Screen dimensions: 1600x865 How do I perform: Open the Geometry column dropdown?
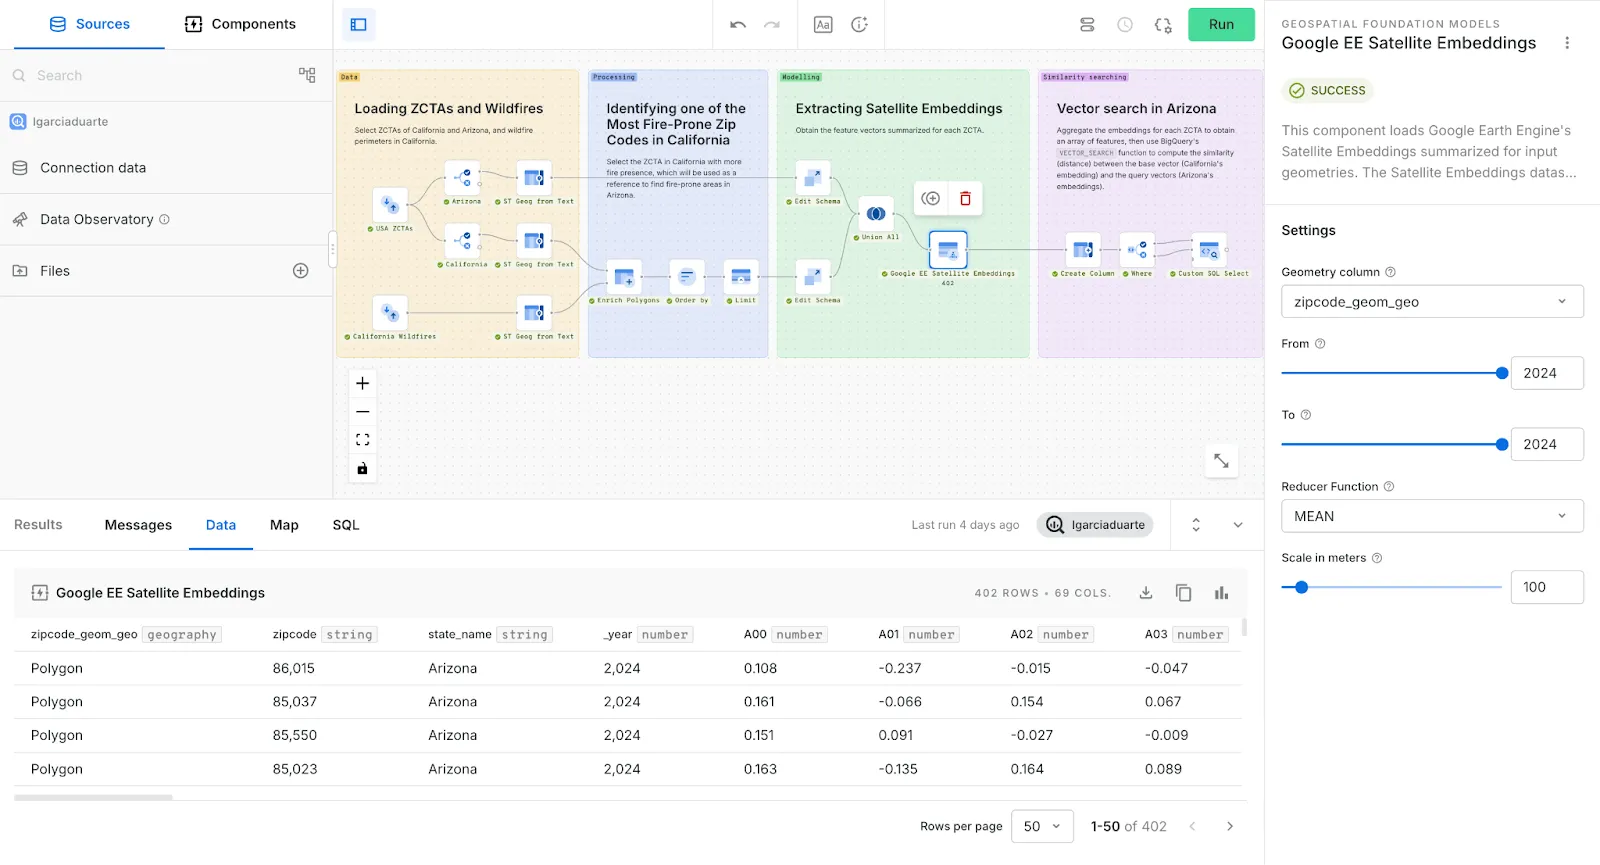tap(1431, 302)
